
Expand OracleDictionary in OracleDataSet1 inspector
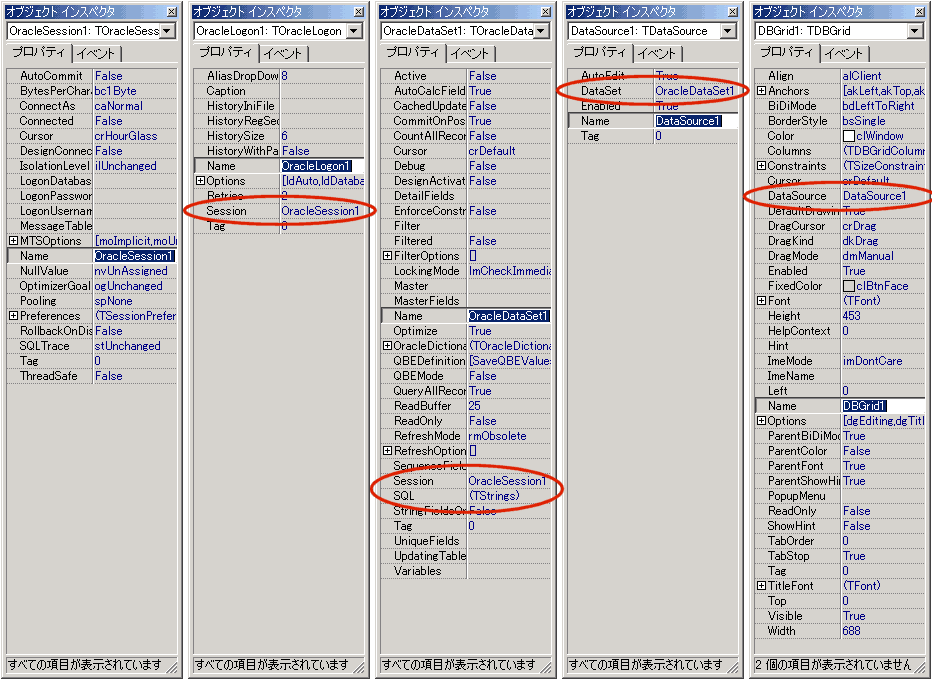(388, 345)
